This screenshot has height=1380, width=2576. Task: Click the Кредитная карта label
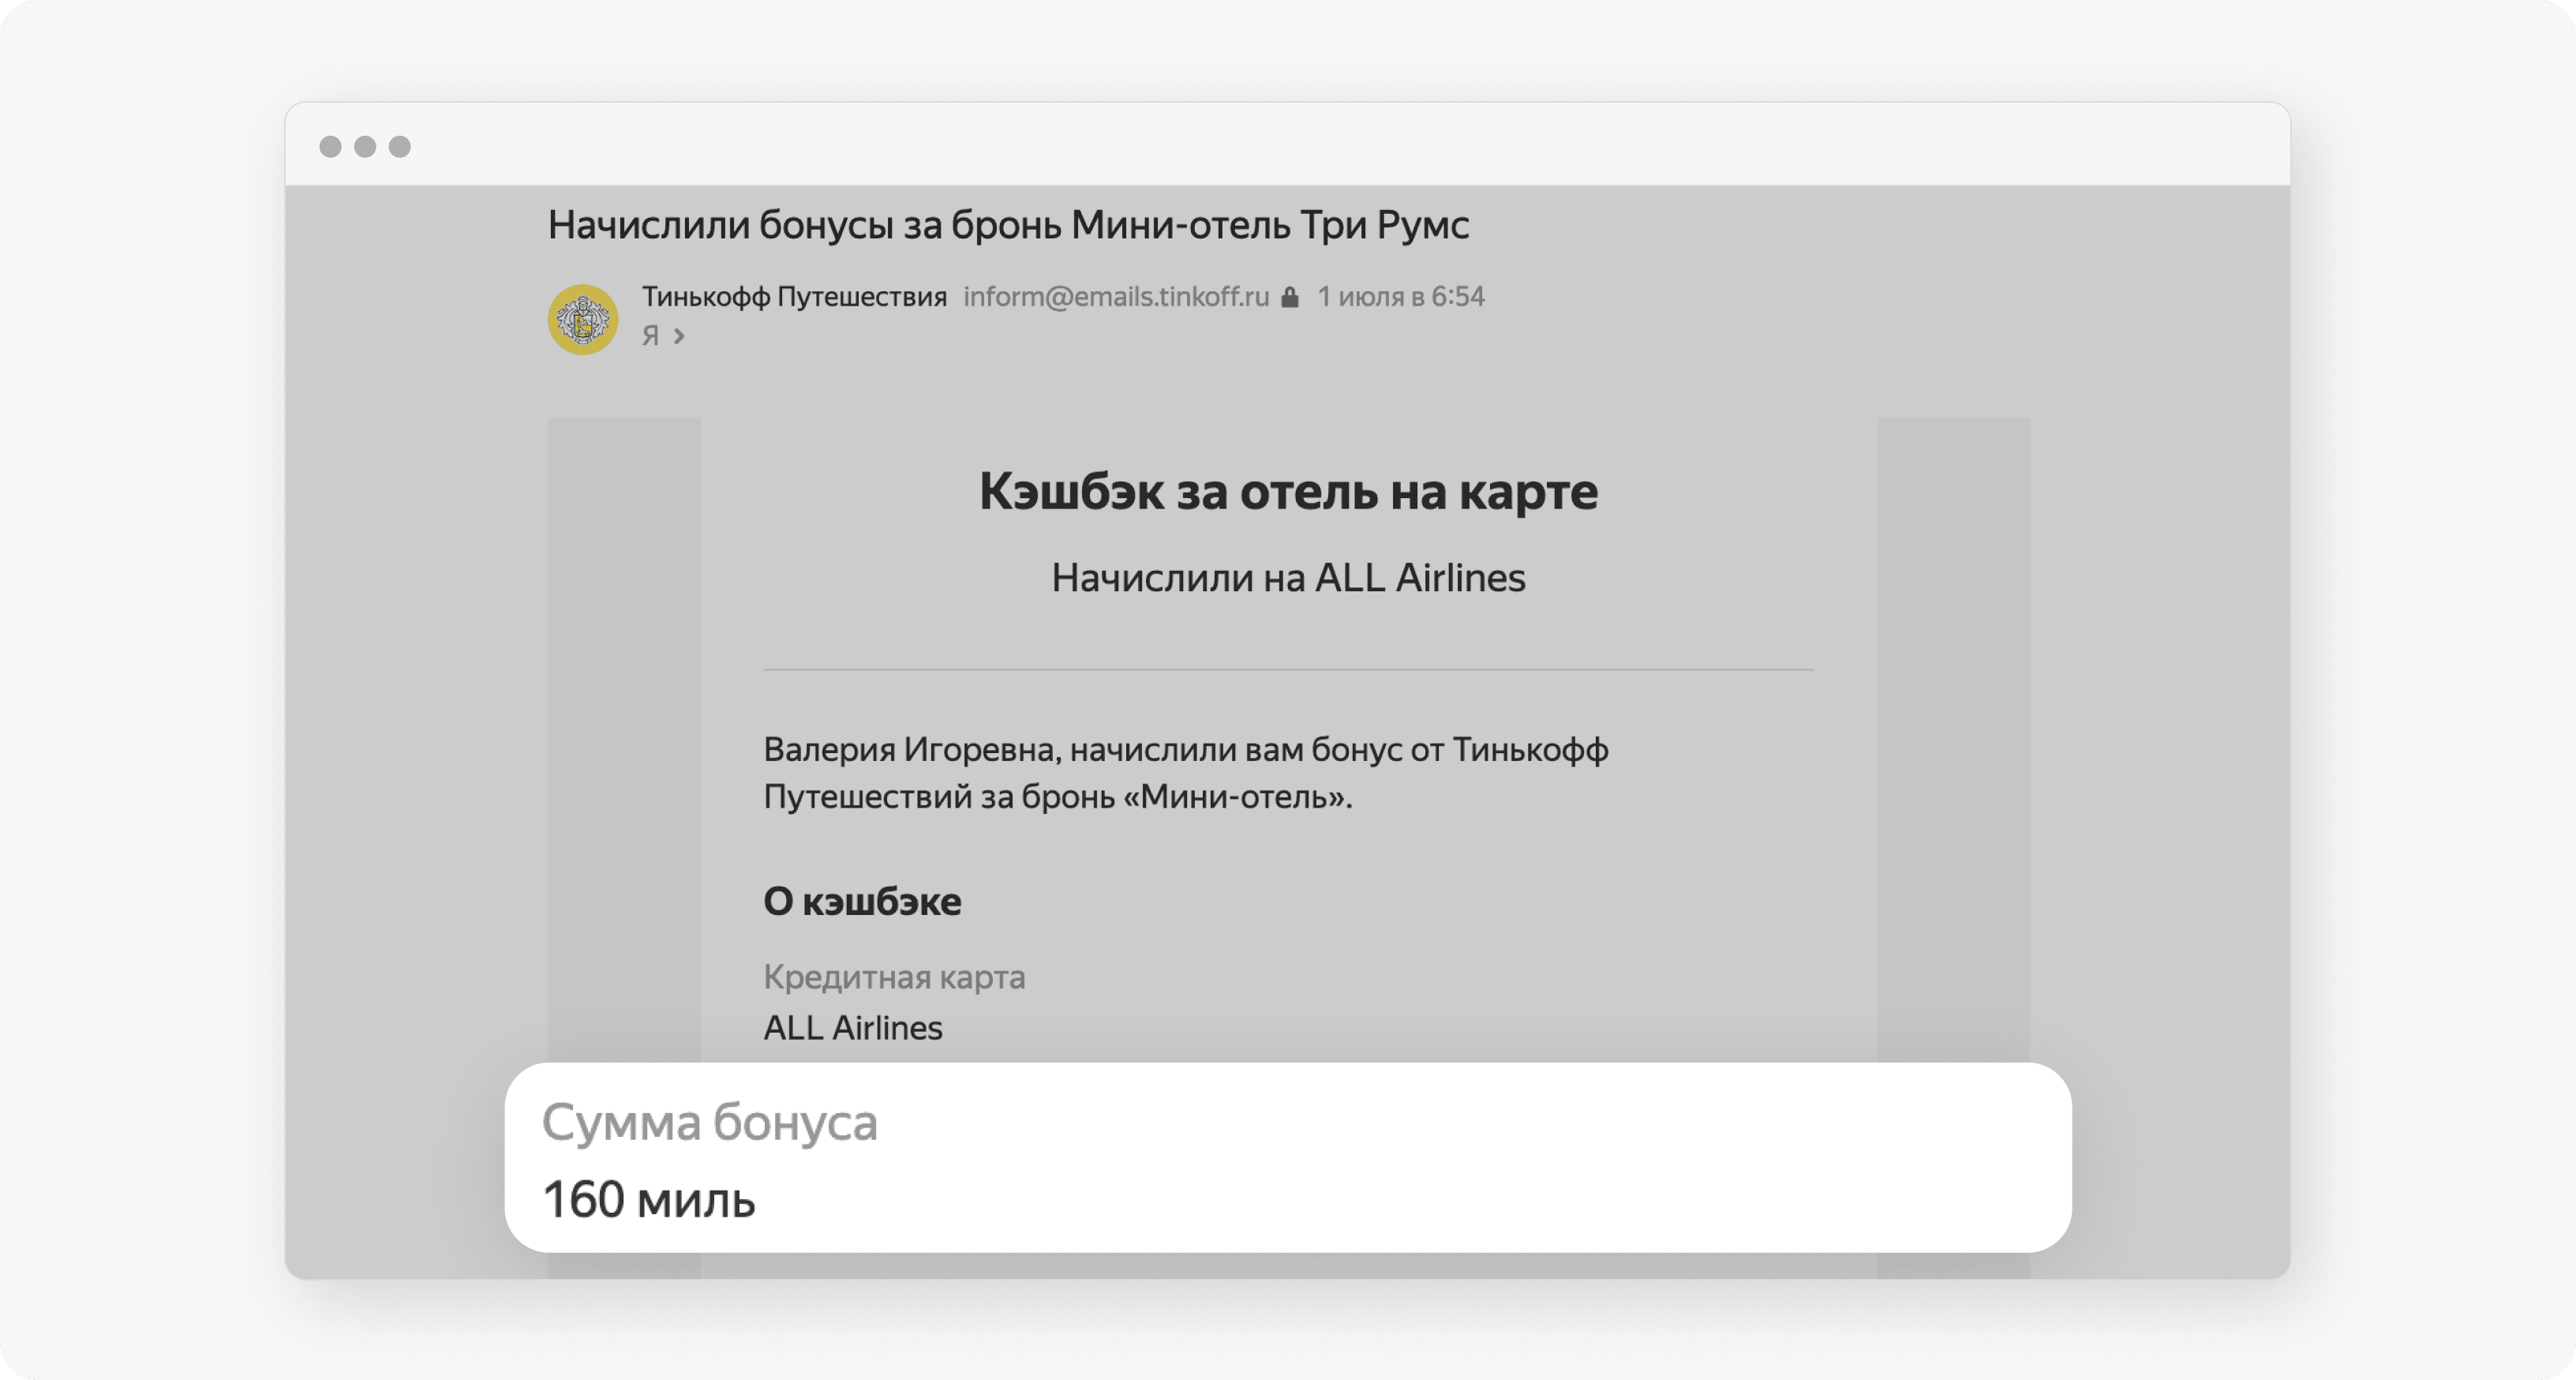894,977
